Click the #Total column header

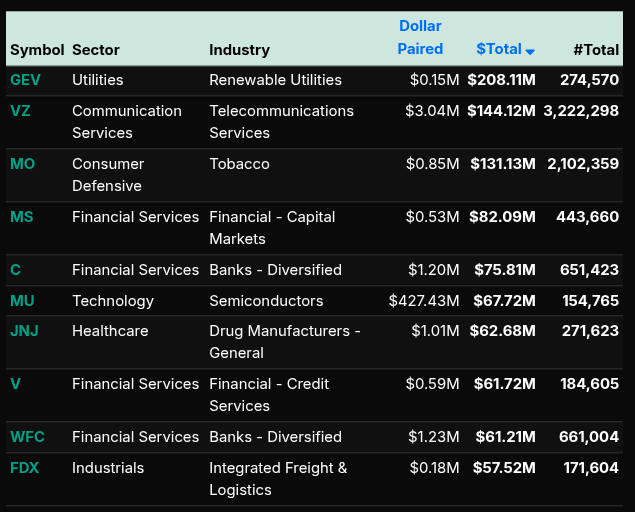click(x=596, y=49)
